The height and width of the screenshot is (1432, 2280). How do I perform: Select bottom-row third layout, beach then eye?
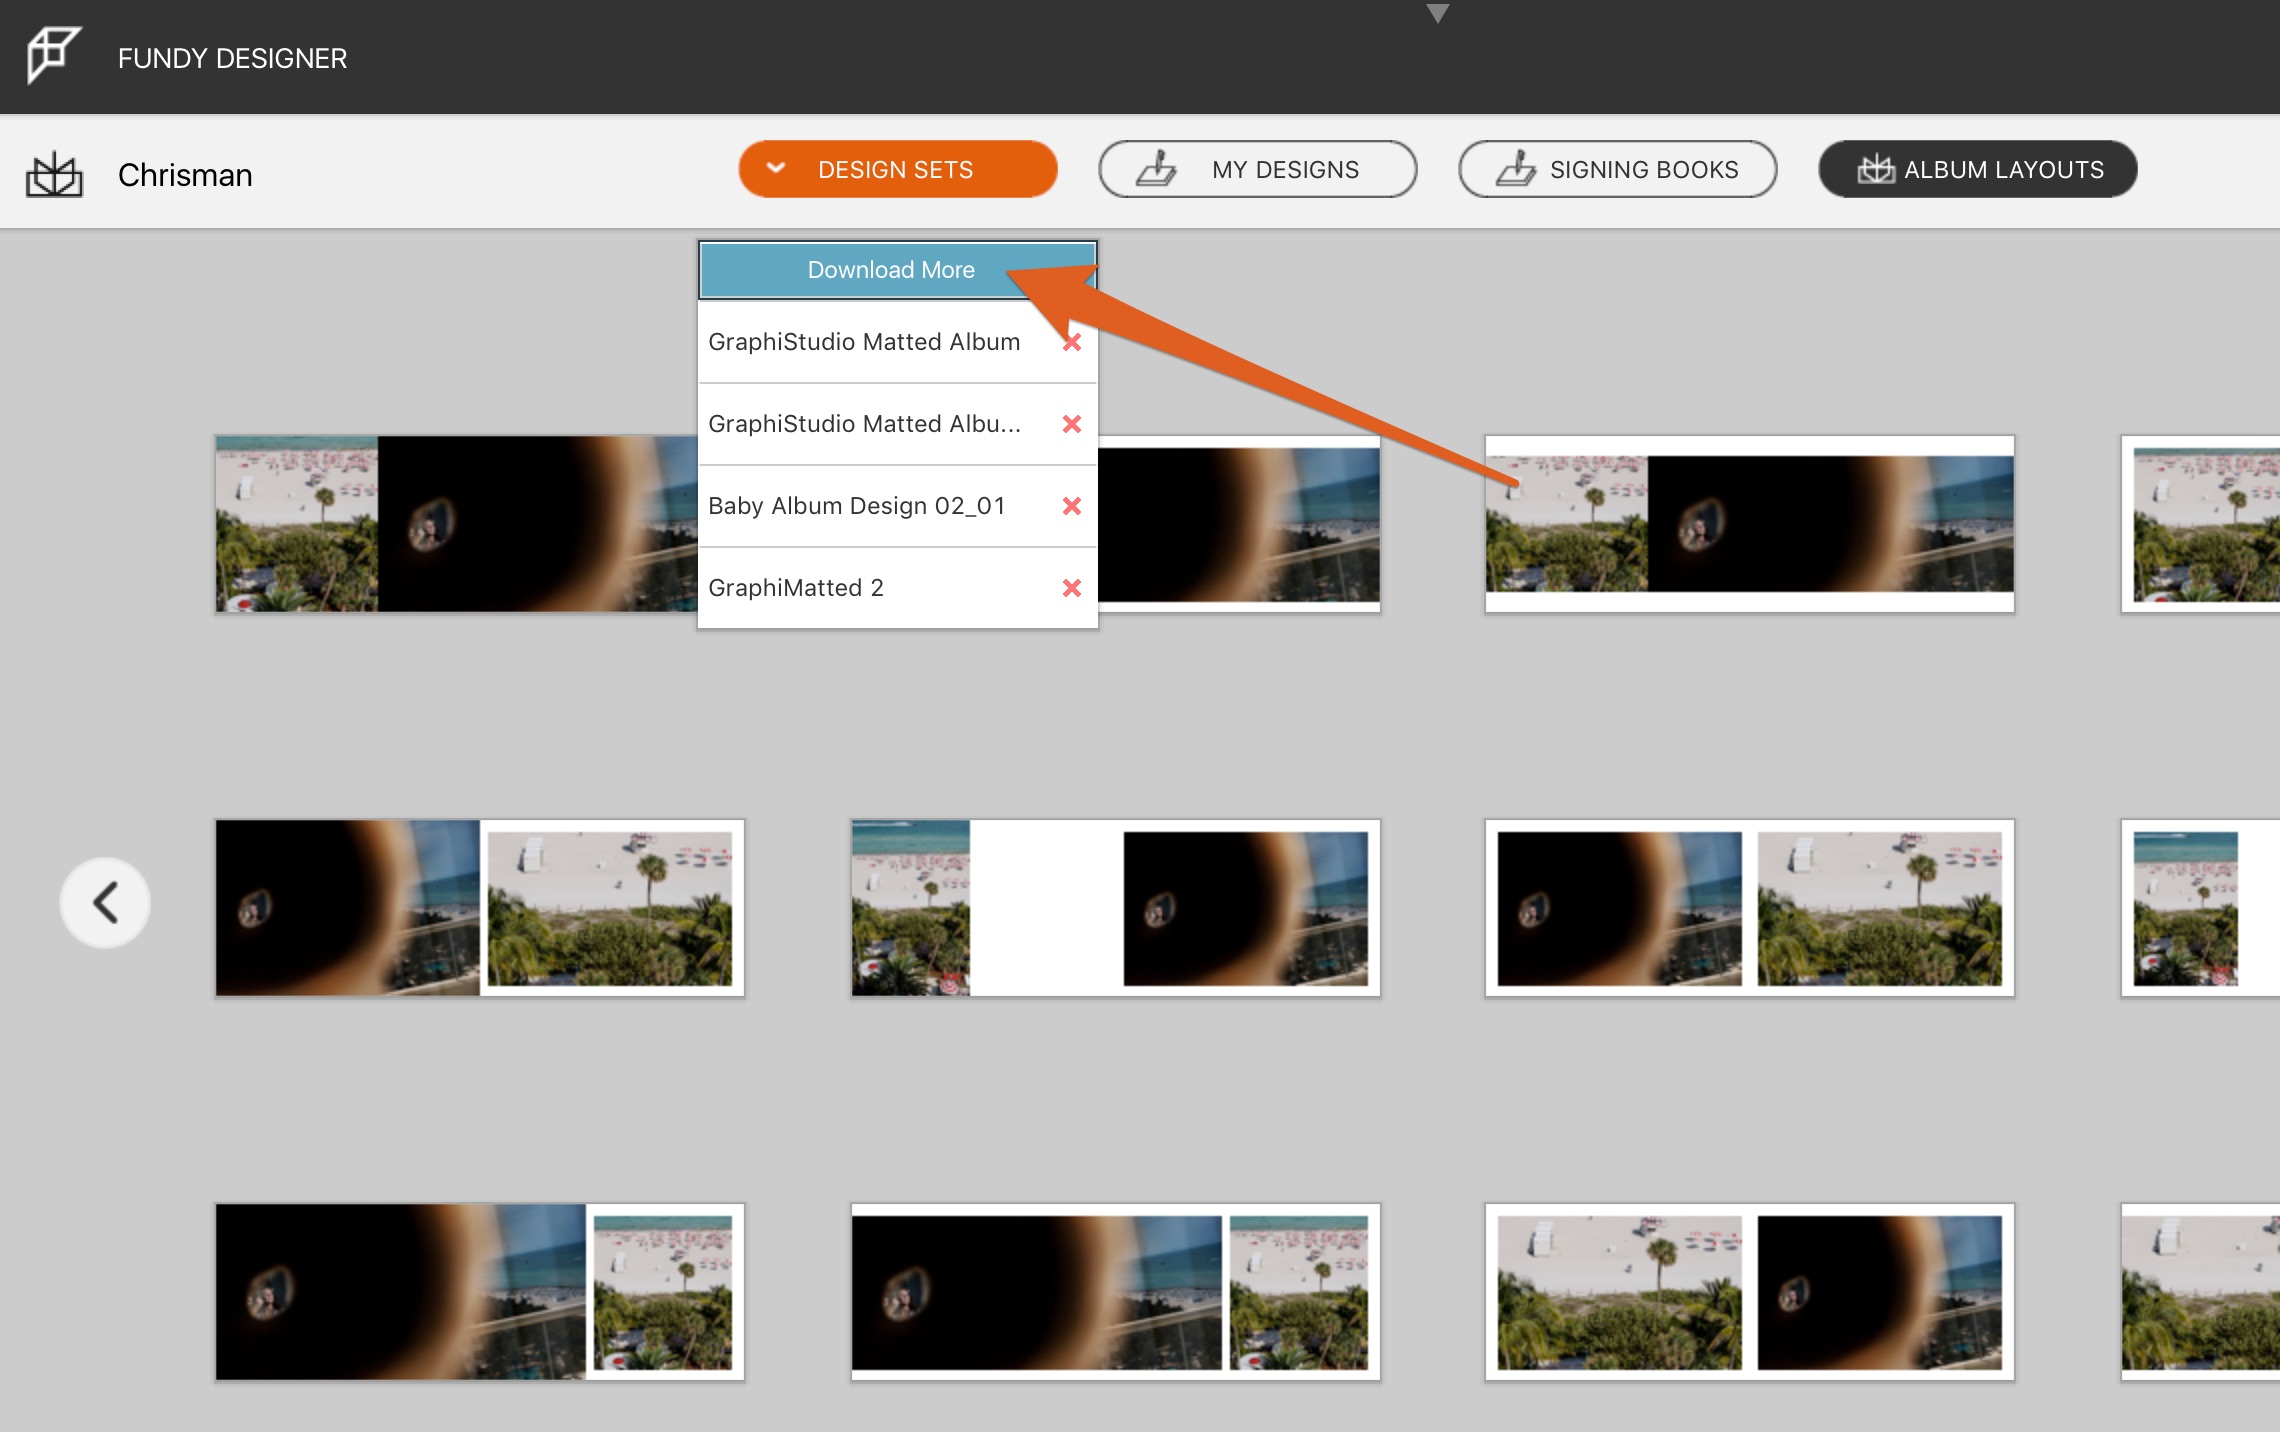tap(1749, 1292)
